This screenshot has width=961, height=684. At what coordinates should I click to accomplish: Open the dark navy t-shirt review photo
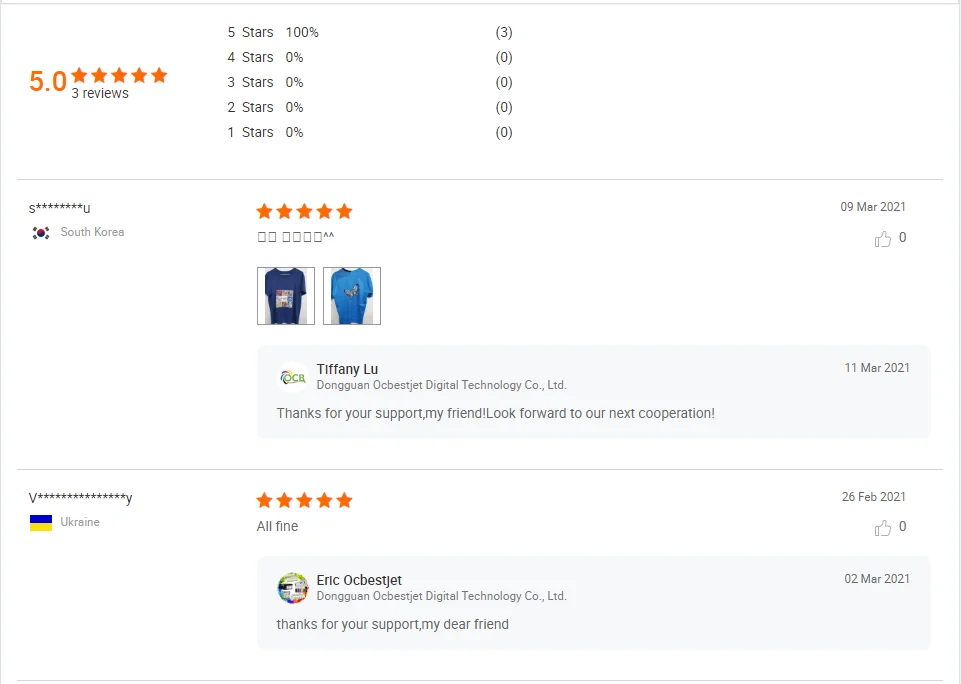click(x=286, y=296)
